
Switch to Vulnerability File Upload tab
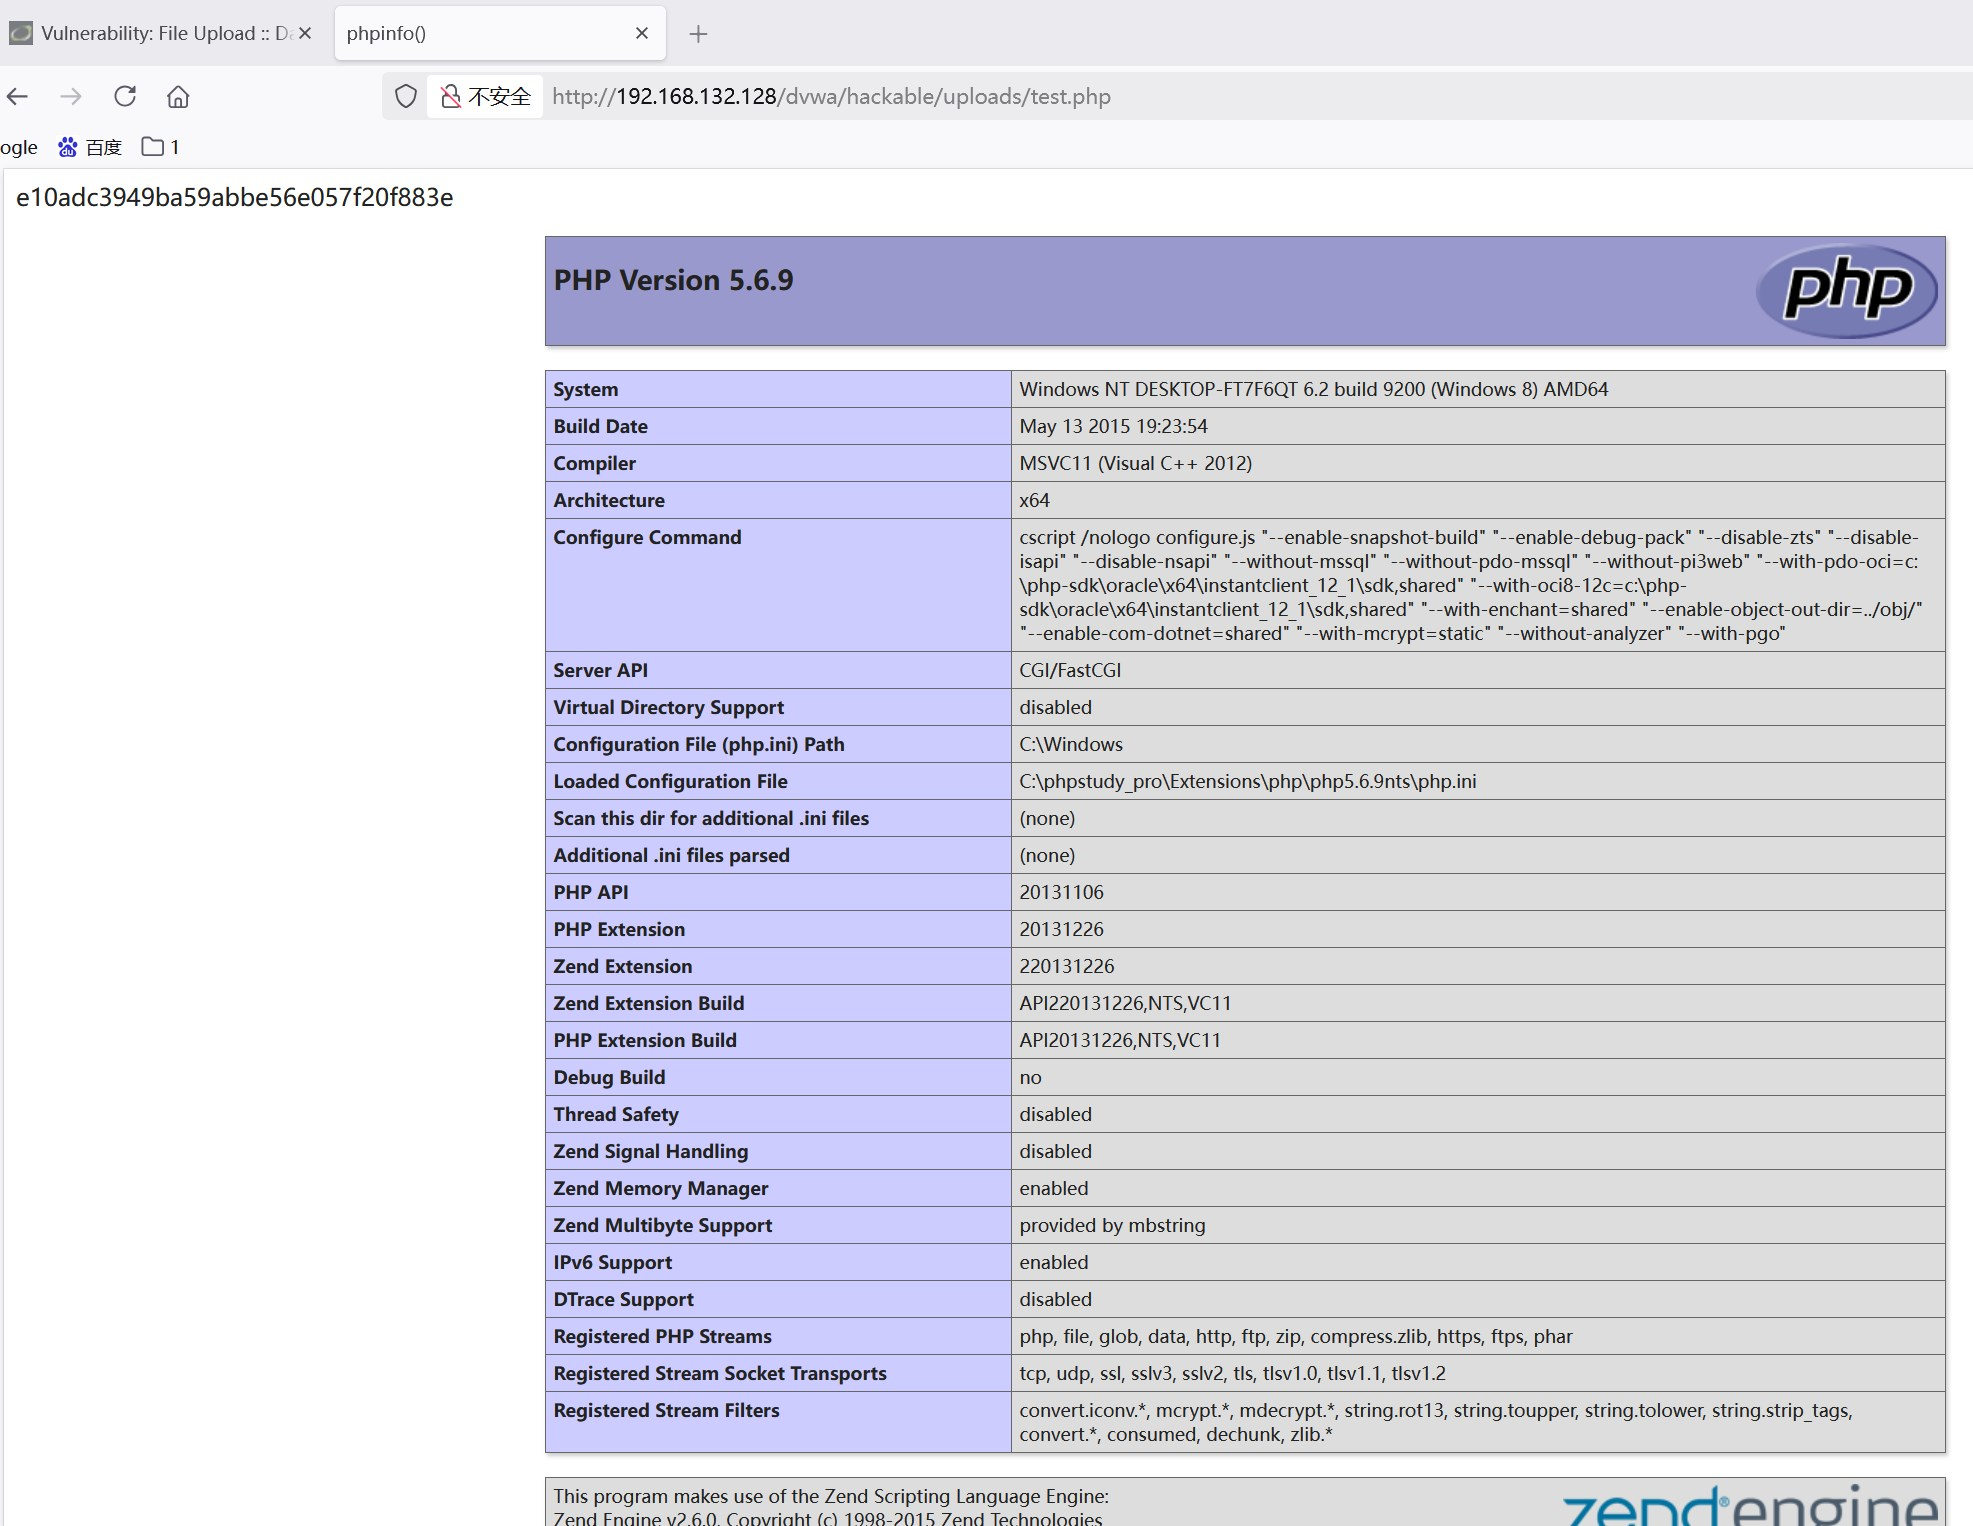tap(150, 33)
